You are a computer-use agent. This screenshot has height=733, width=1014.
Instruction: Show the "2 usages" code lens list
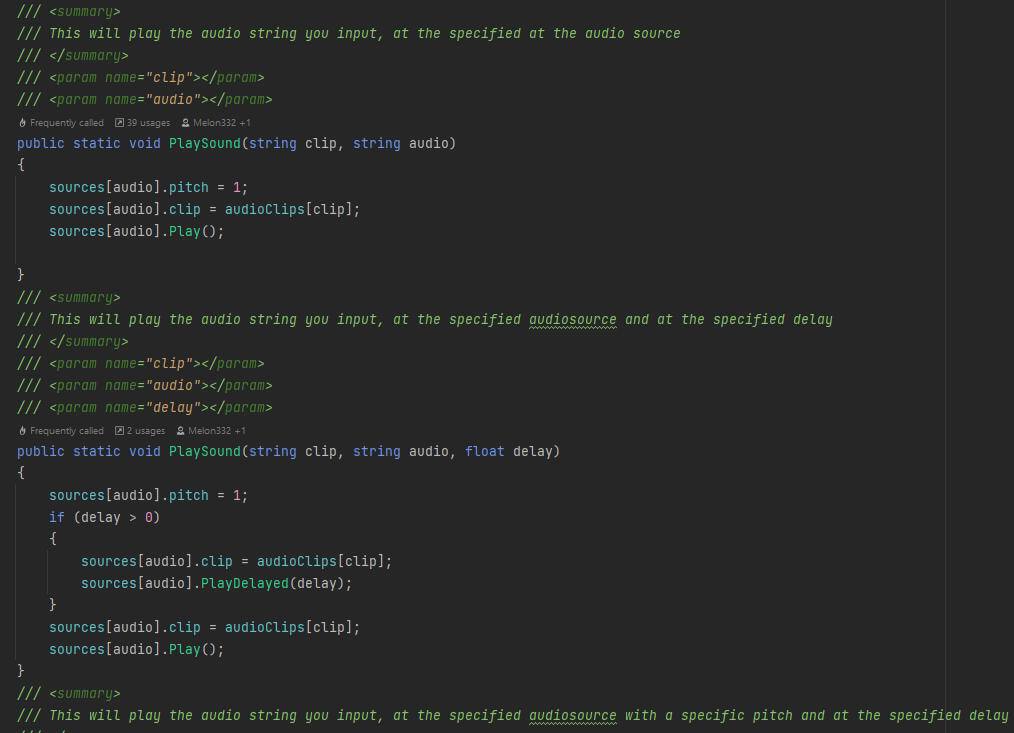[x=145, y=431]
